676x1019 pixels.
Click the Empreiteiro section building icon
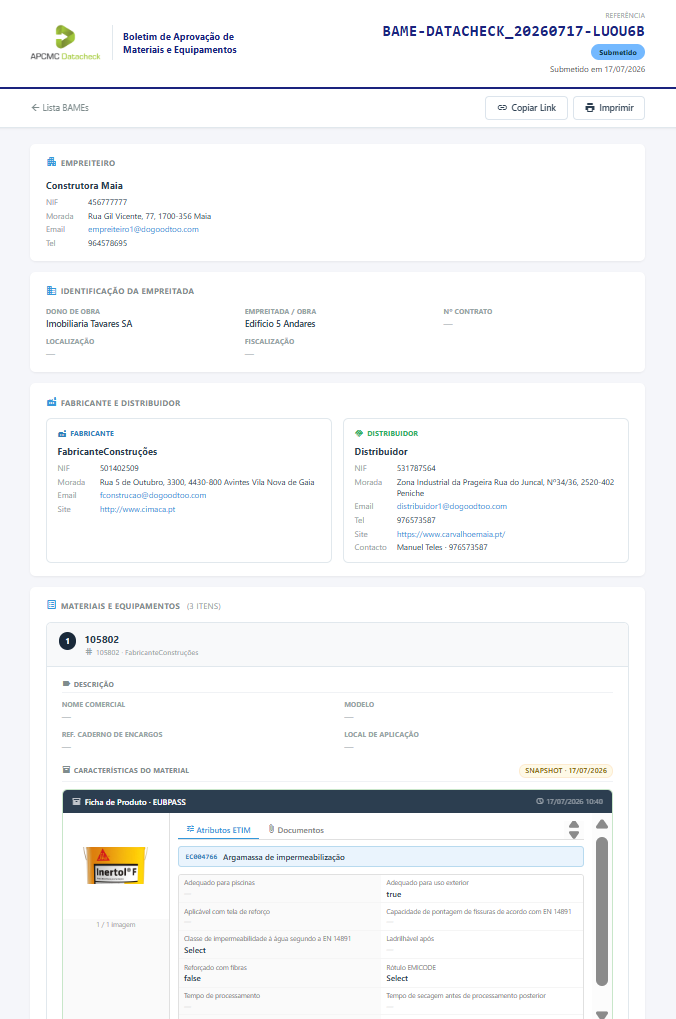coord(51,162)
